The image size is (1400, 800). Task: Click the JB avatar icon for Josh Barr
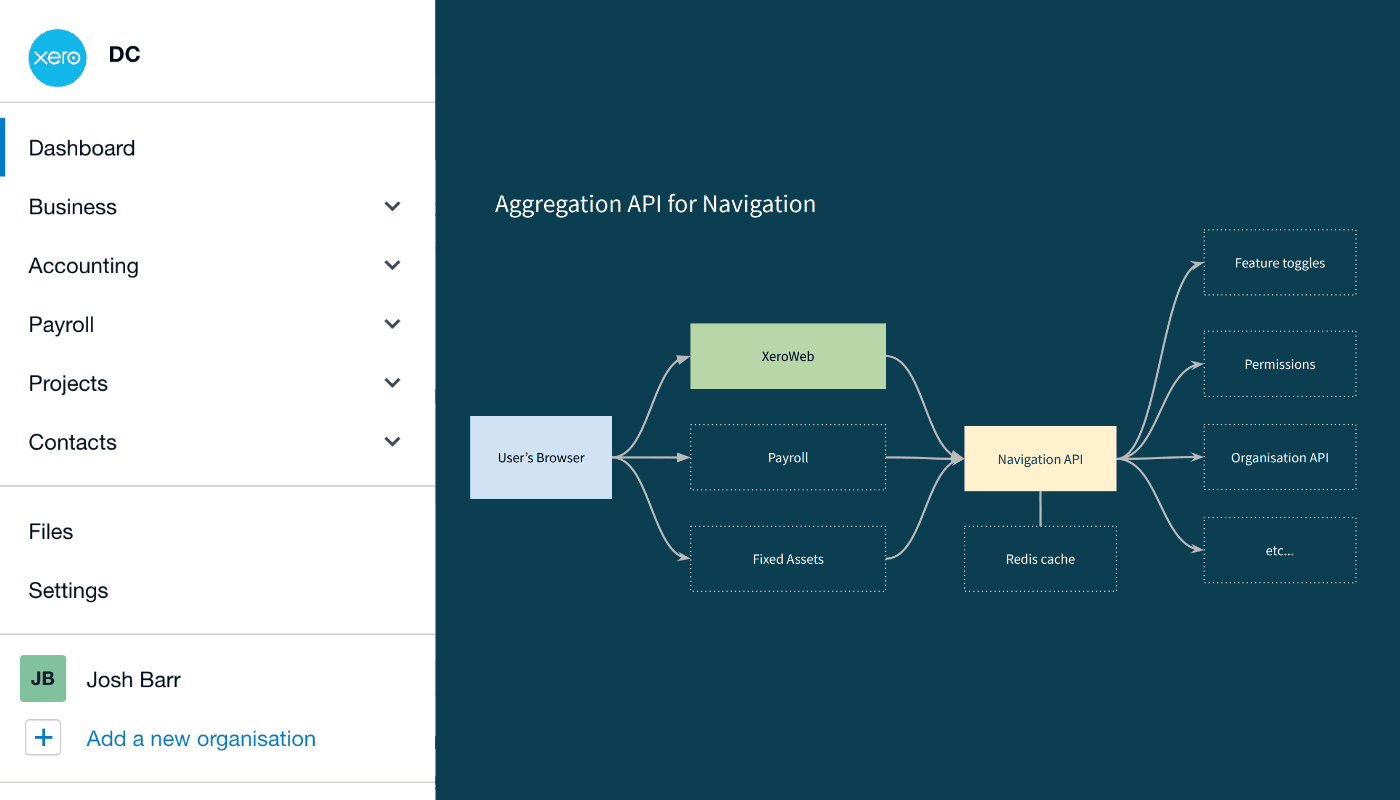[x=42, y=678]
